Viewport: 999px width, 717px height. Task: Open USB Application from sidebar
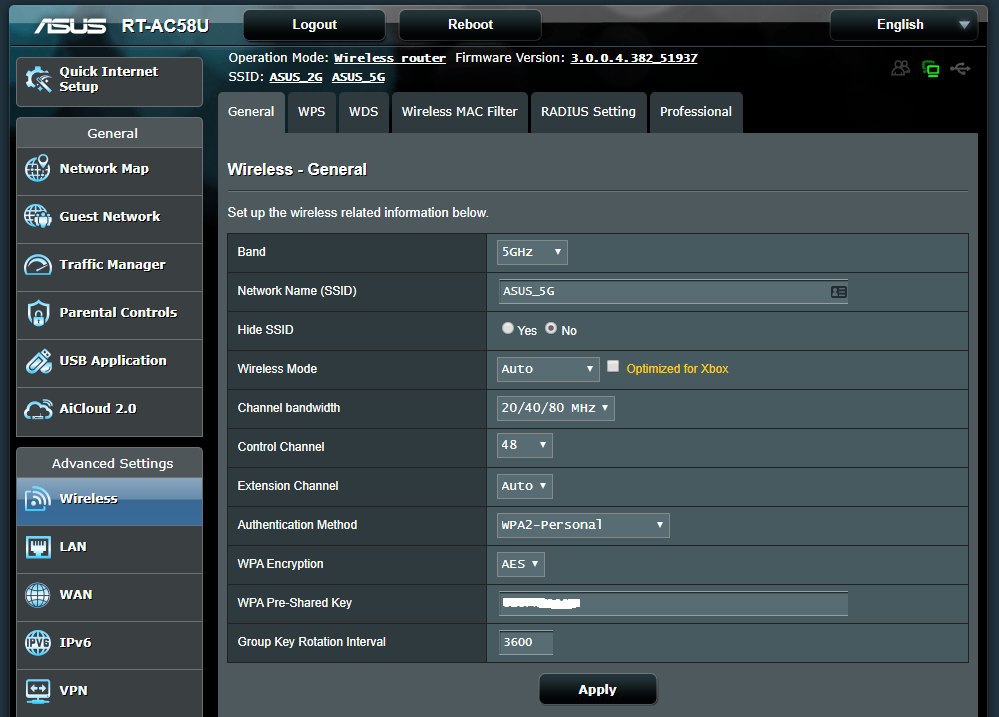tap(110, 361)
